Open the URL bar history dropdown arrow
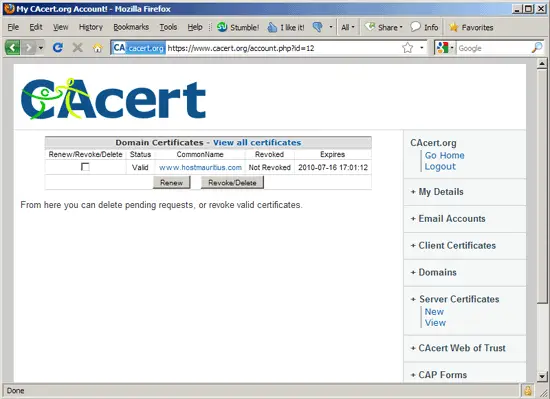 tap(422, 48)
